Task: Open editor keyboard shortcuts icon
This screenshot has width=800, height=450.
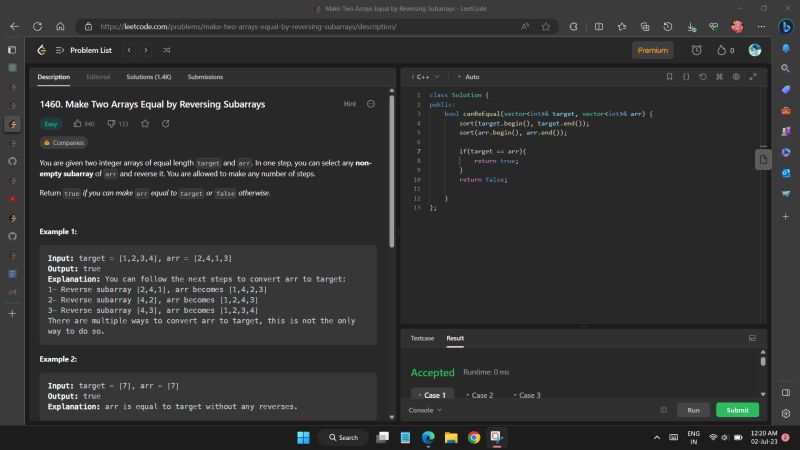Action: (719, 77)
